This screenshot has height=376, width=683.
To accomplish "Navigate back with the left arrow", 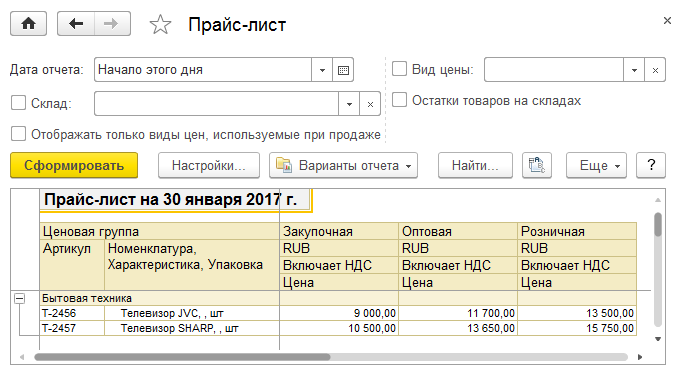I will 76,24.
